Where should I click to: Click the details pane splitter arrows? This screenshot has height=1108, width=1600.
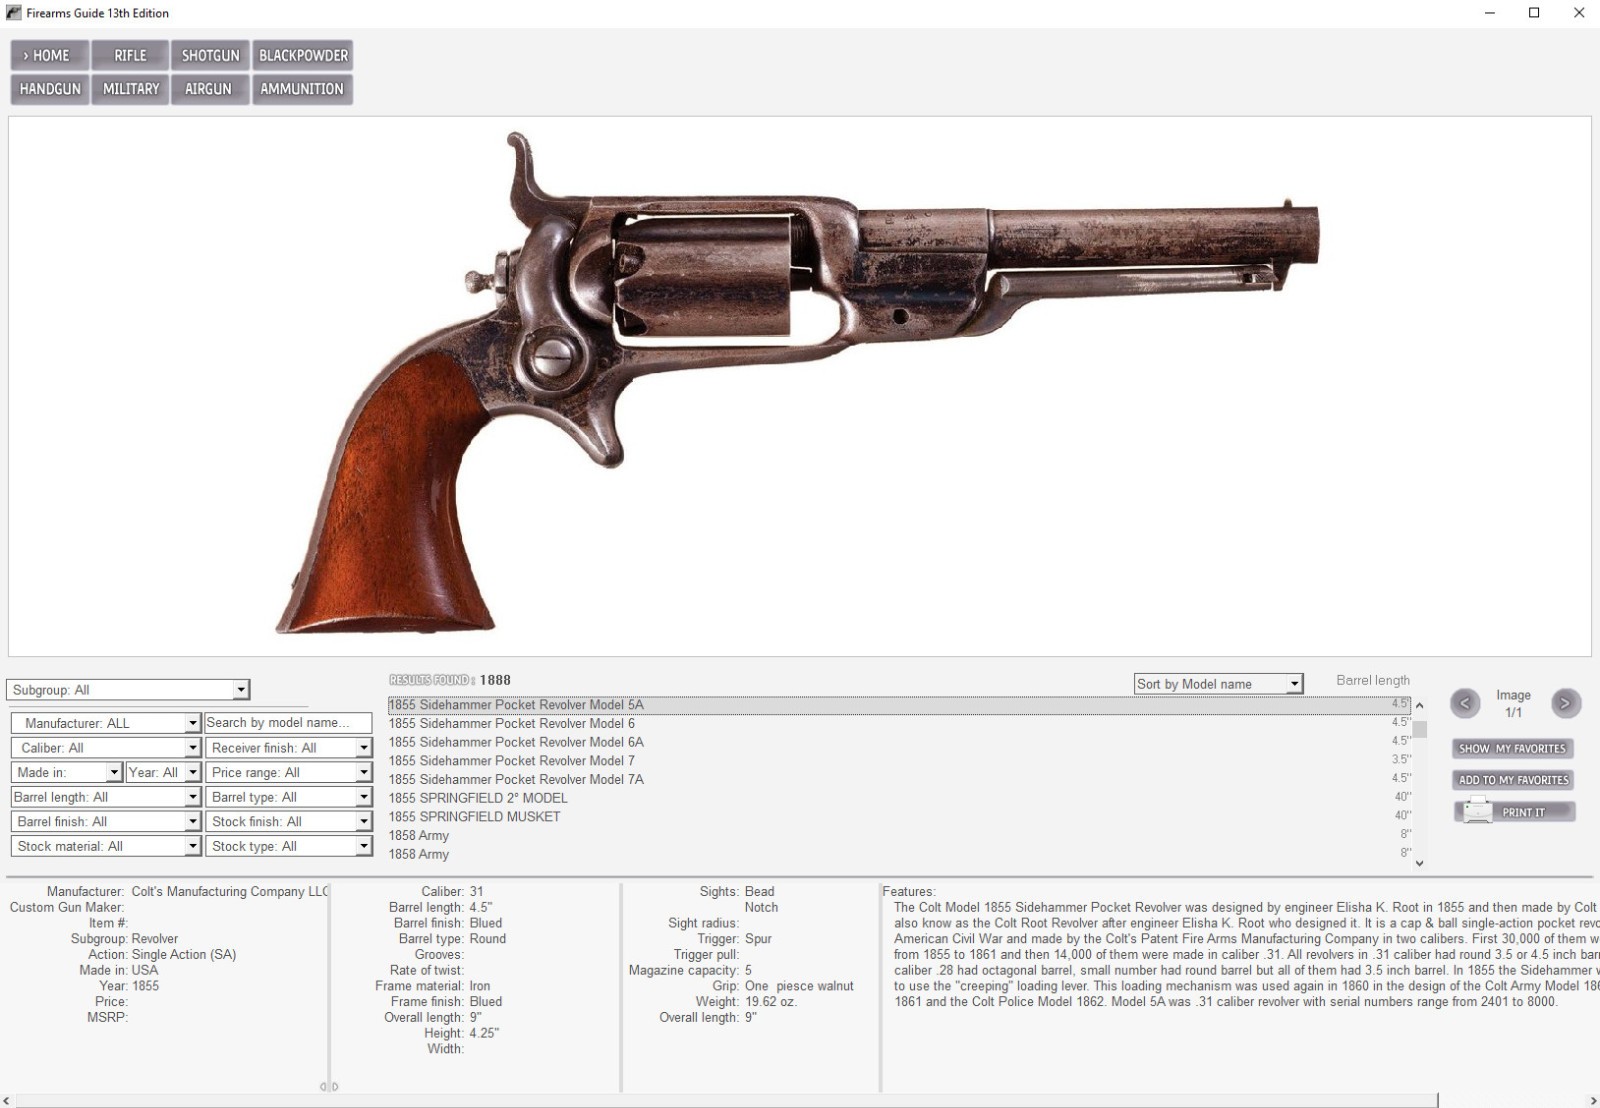click(x=329, y=1086)
